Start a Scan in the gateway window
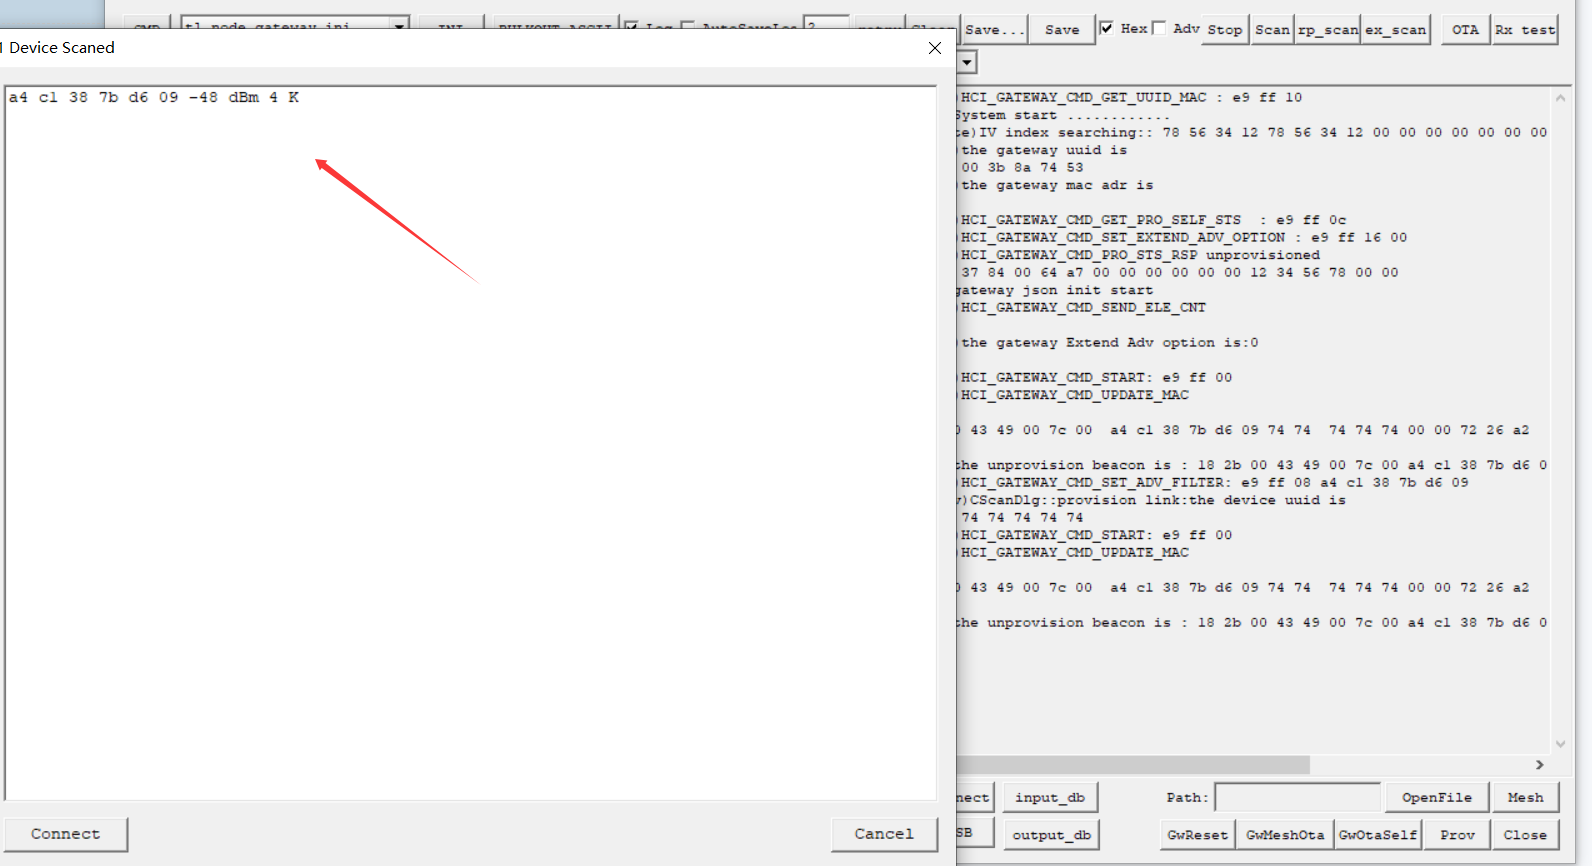Screen dimensions: 1592x866 coord(1273,30)
